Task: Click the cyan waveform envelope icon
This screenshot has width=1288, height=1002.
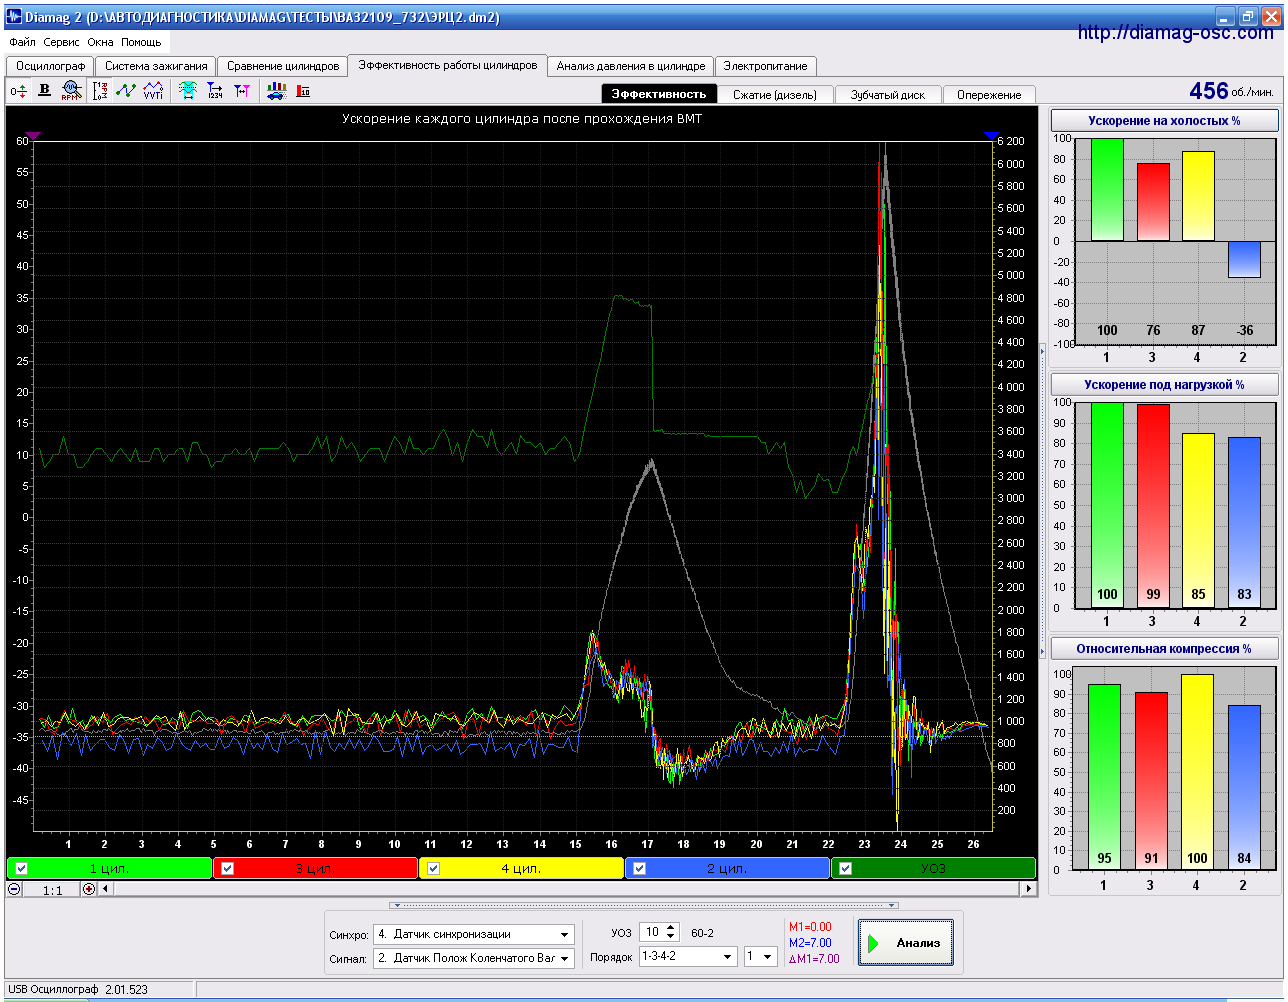Action: 187,91
